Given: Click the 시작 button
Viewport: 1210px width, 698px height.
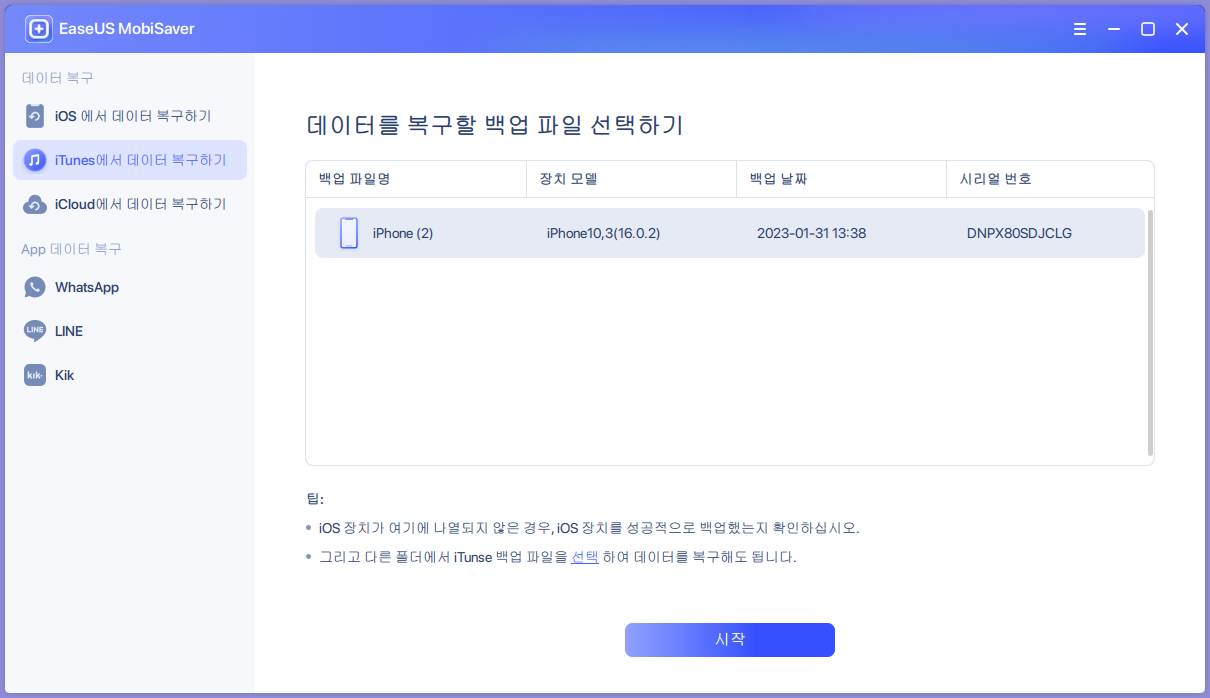Looking at the screenshot, I should point(729,640).
